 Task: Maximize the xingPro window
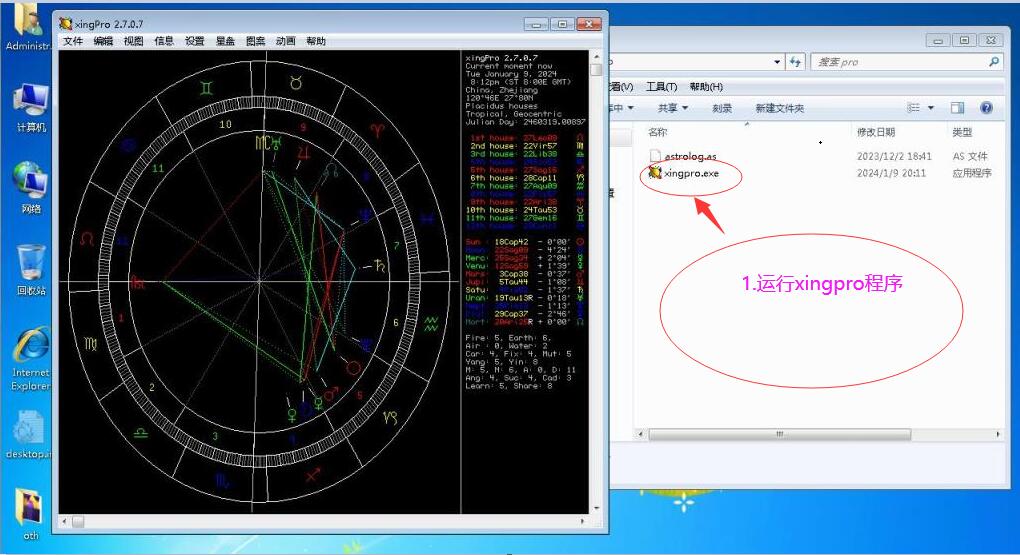[562, 24]
